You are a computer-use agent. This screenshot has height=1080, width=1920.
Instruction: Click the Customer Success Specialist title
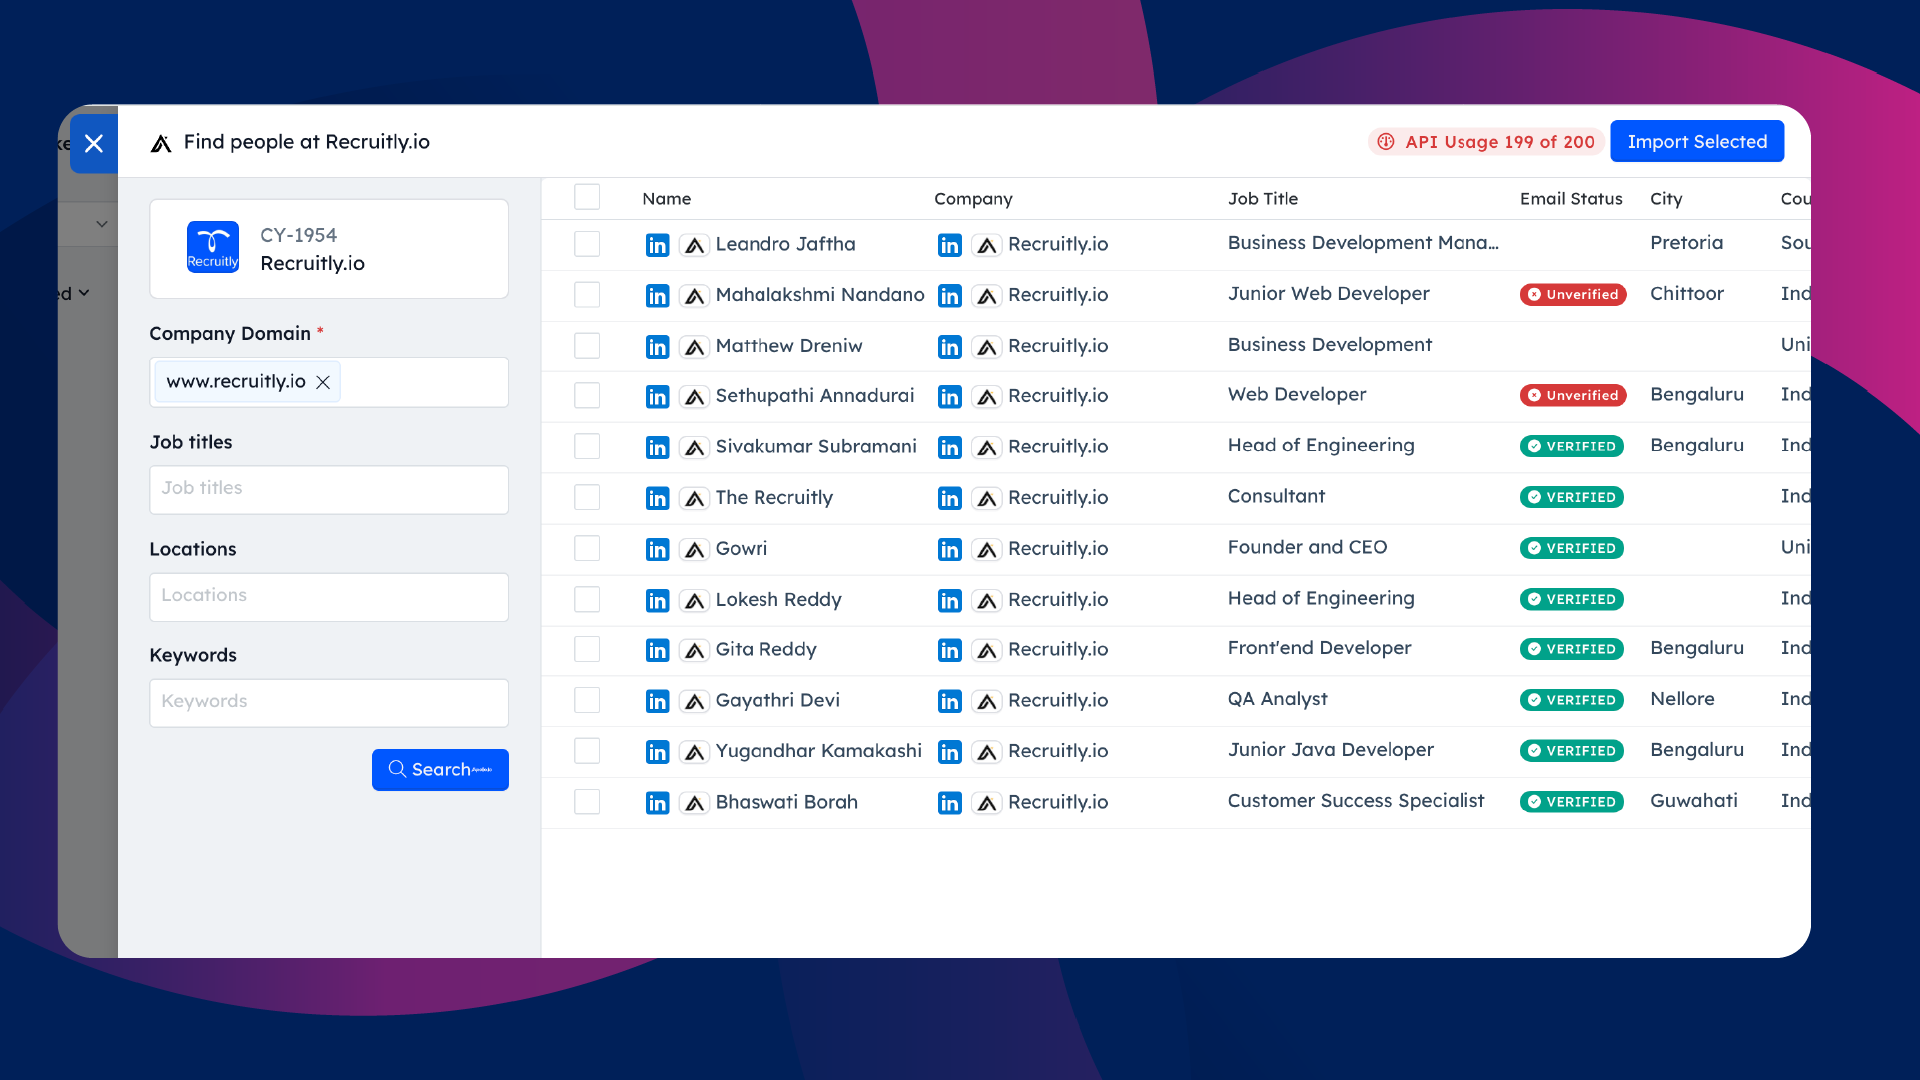(x=1356, y=801)
